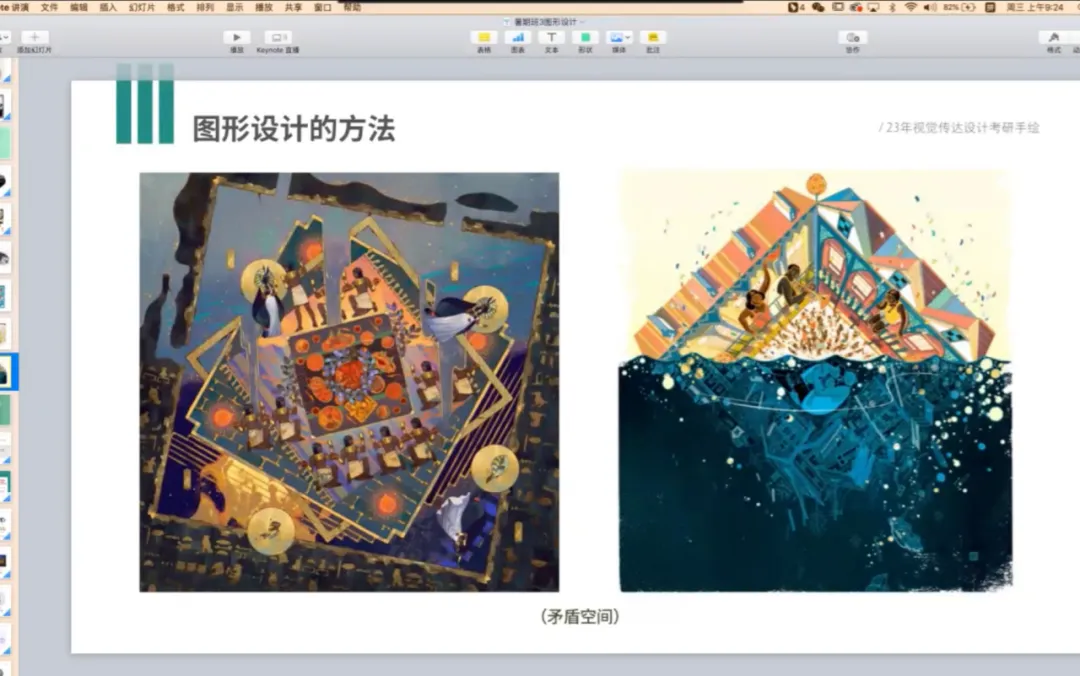Open the 格式 (Format) menu
This screenshot has width=1080, height=676.
pos(176,7)
